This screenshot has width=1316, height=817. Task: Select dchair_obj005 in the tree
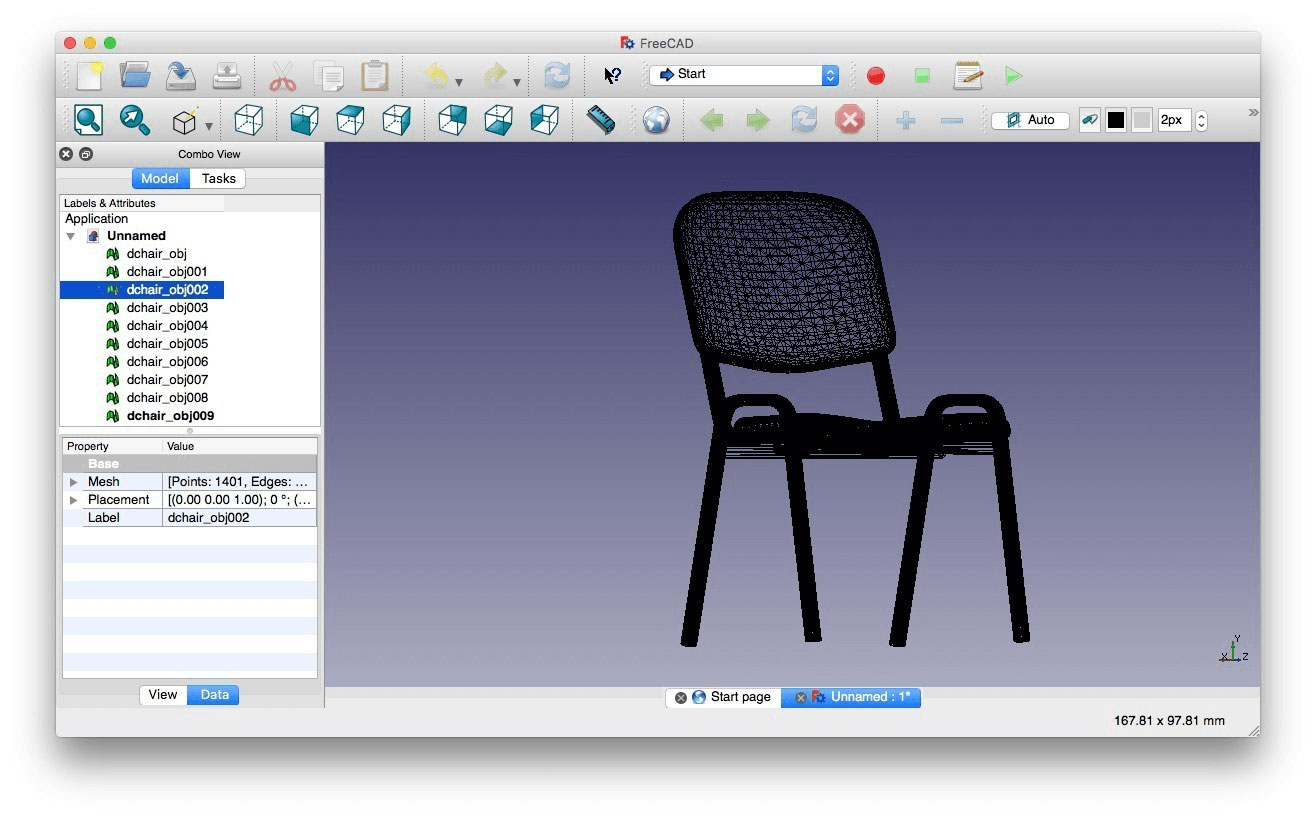tap(167, 344)
